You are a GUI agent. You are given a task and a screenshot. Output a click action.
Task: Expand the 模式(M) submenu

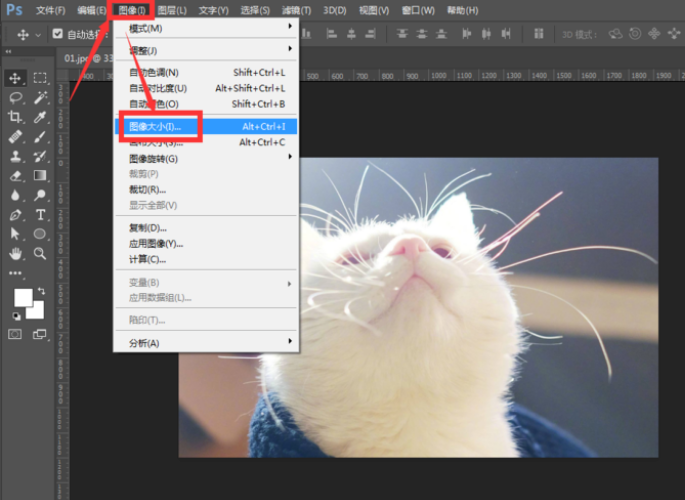tap(206, 28)
